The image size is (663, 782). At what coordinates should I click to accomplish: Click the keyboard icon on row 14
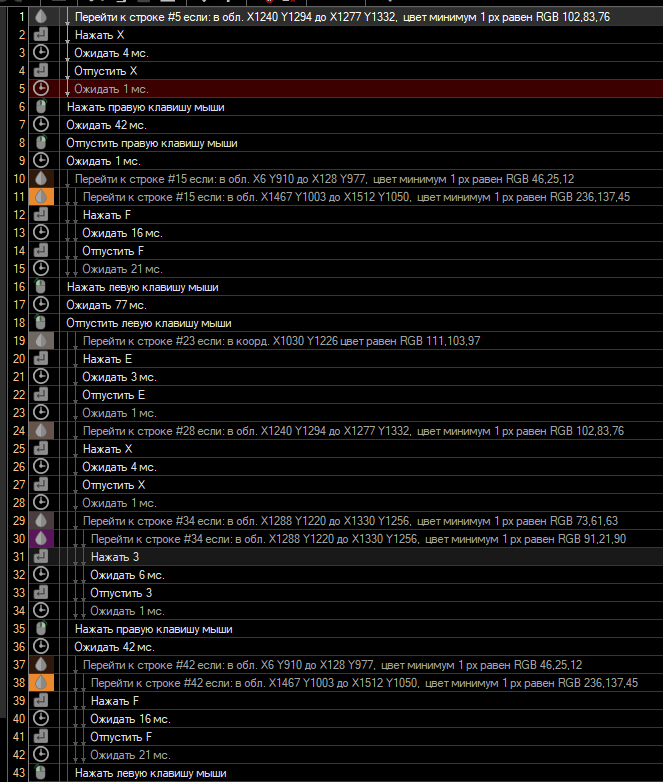[x=41, y=251]
